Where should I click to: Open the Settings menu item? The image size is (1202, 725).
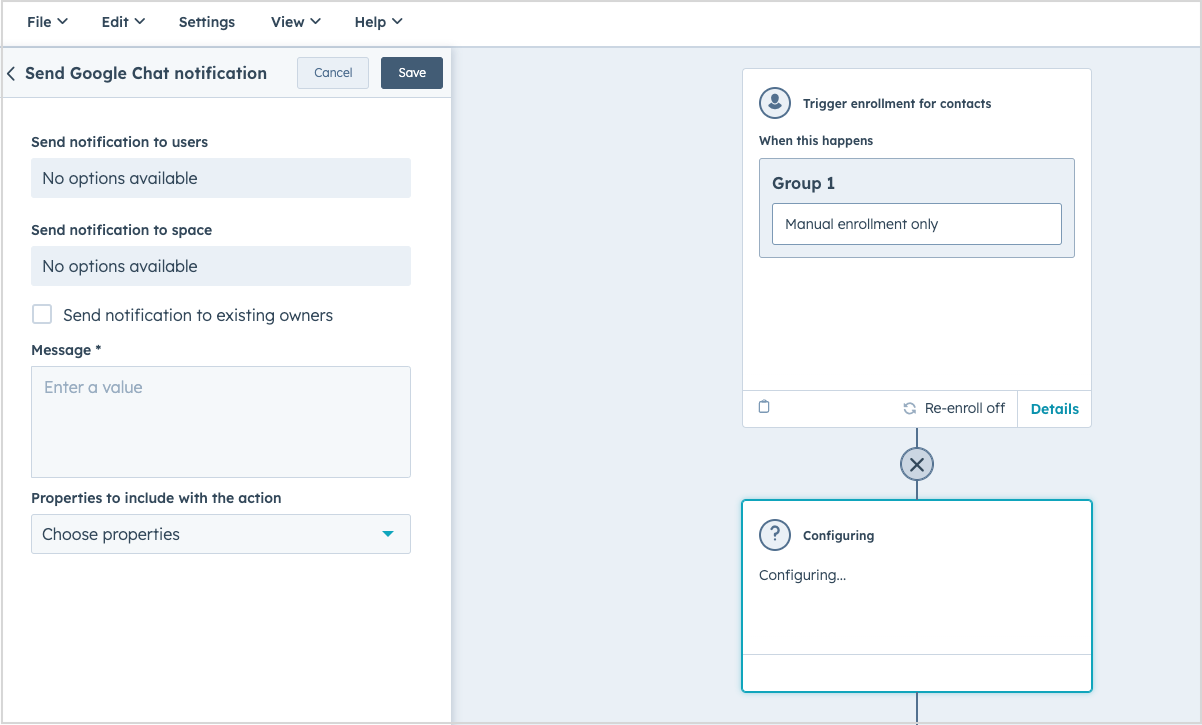click(207, 21)
